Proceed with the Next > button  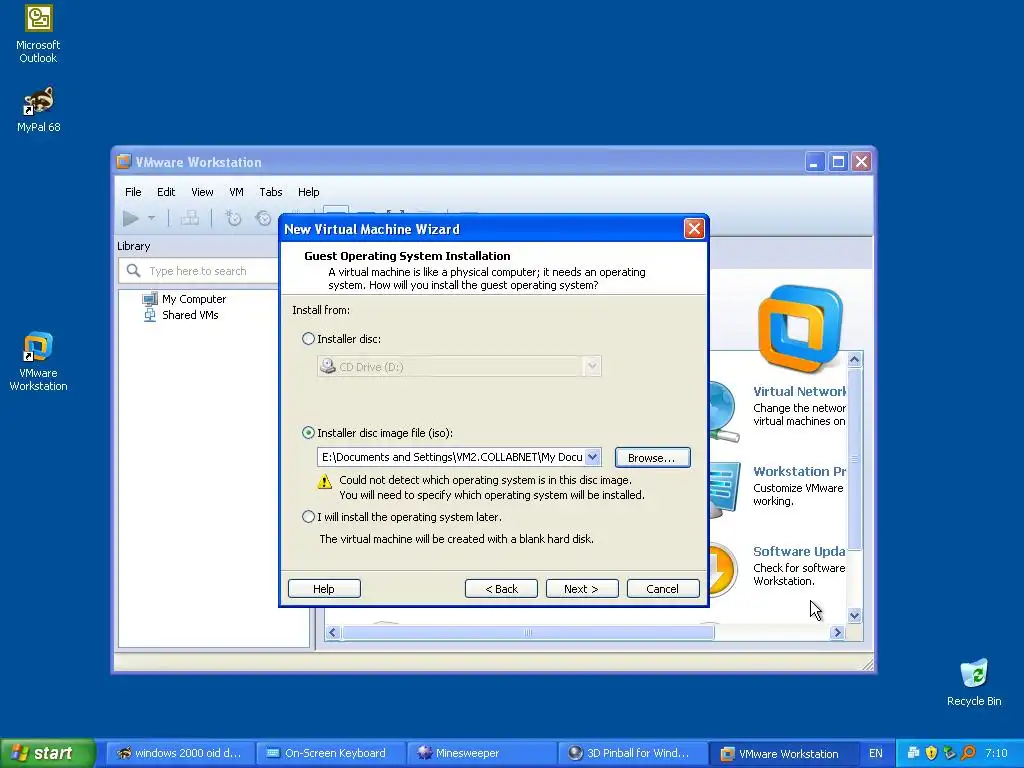click(582, 588)
